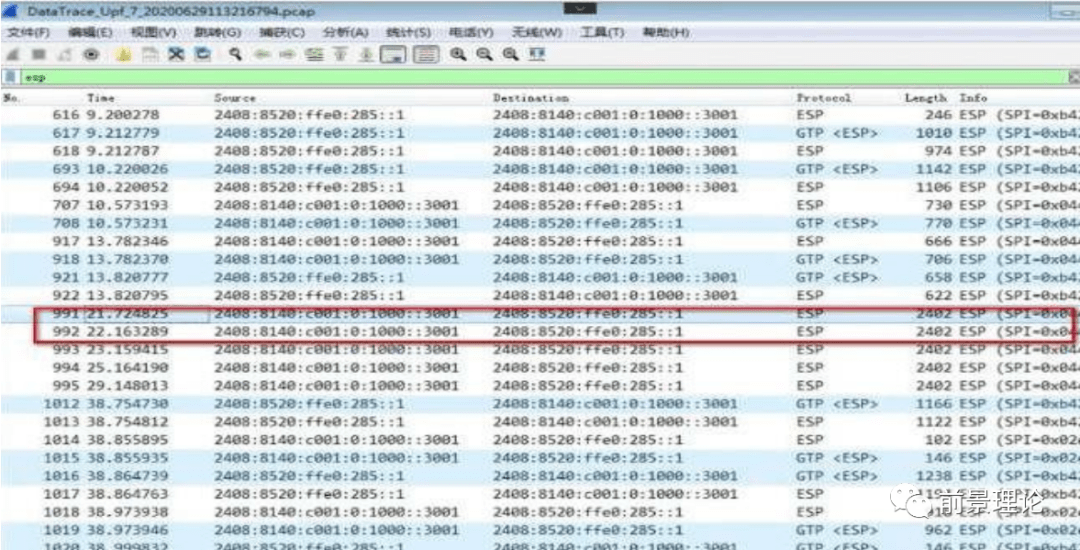Sort packets by the Time column header
The width and height of the screenshot is (1080, 550).
tap(101, 98)
